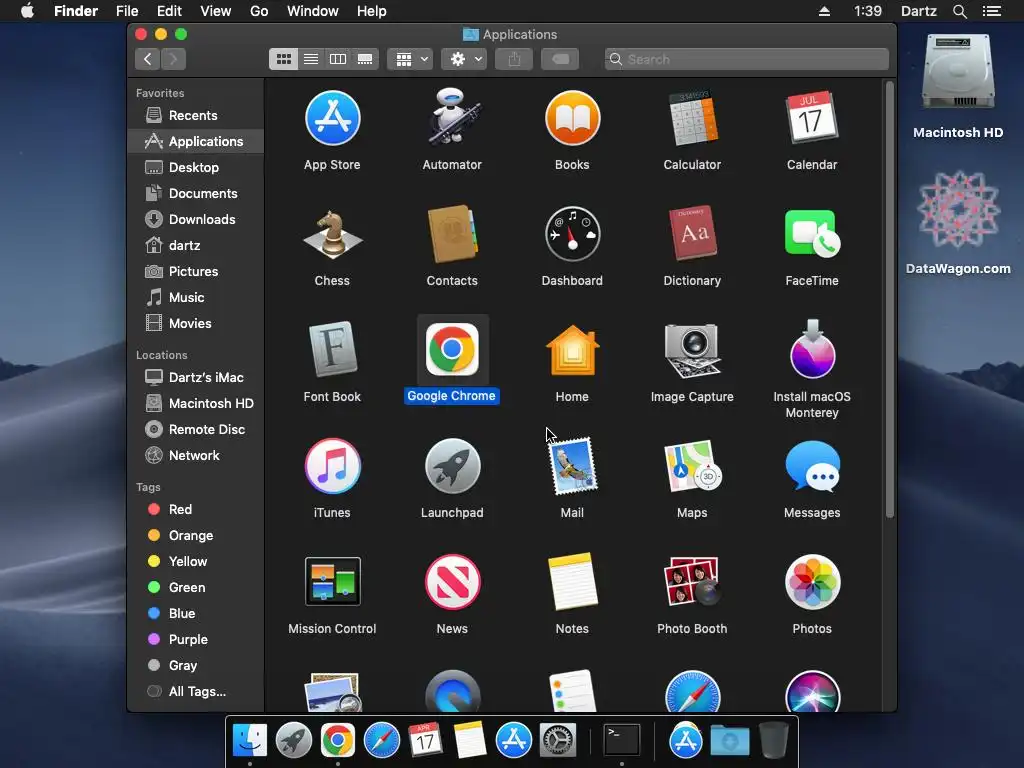The width and height of the screenshot is (1024, 768).
Task: Click the News app icon
Action: click(452, 582)
